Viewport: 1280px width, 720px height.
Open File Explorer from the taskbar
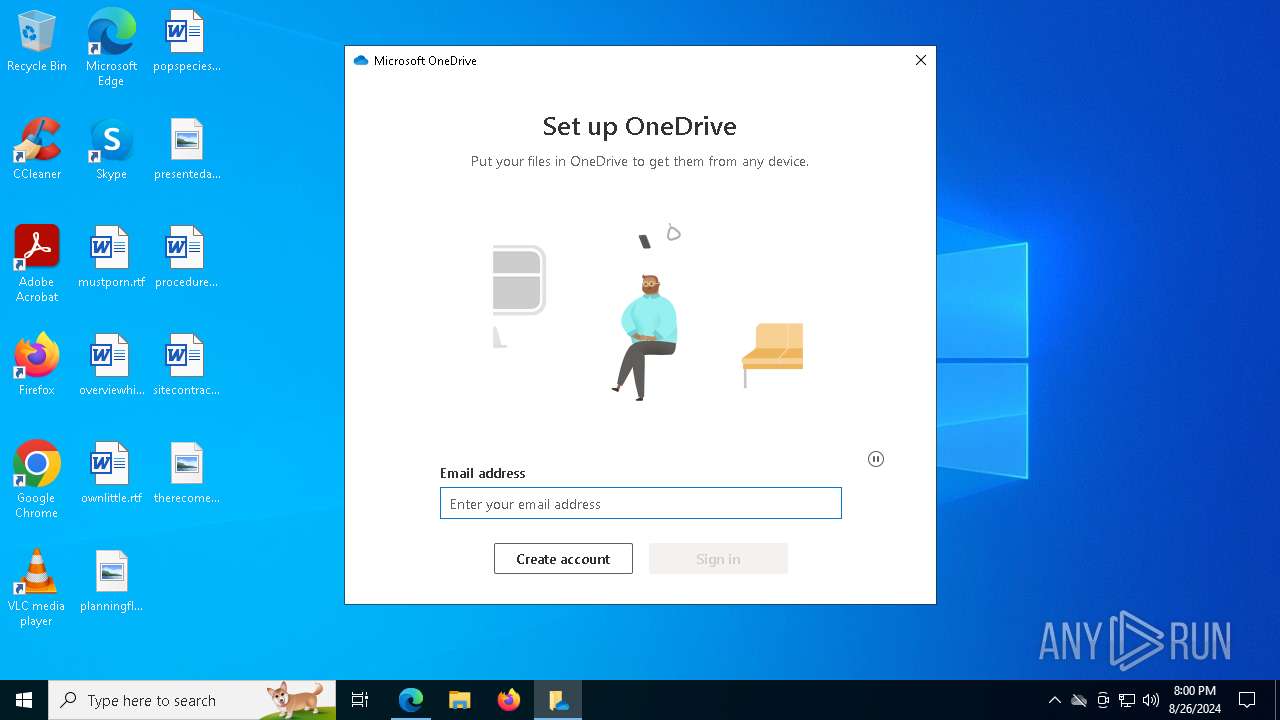point(460,700)
